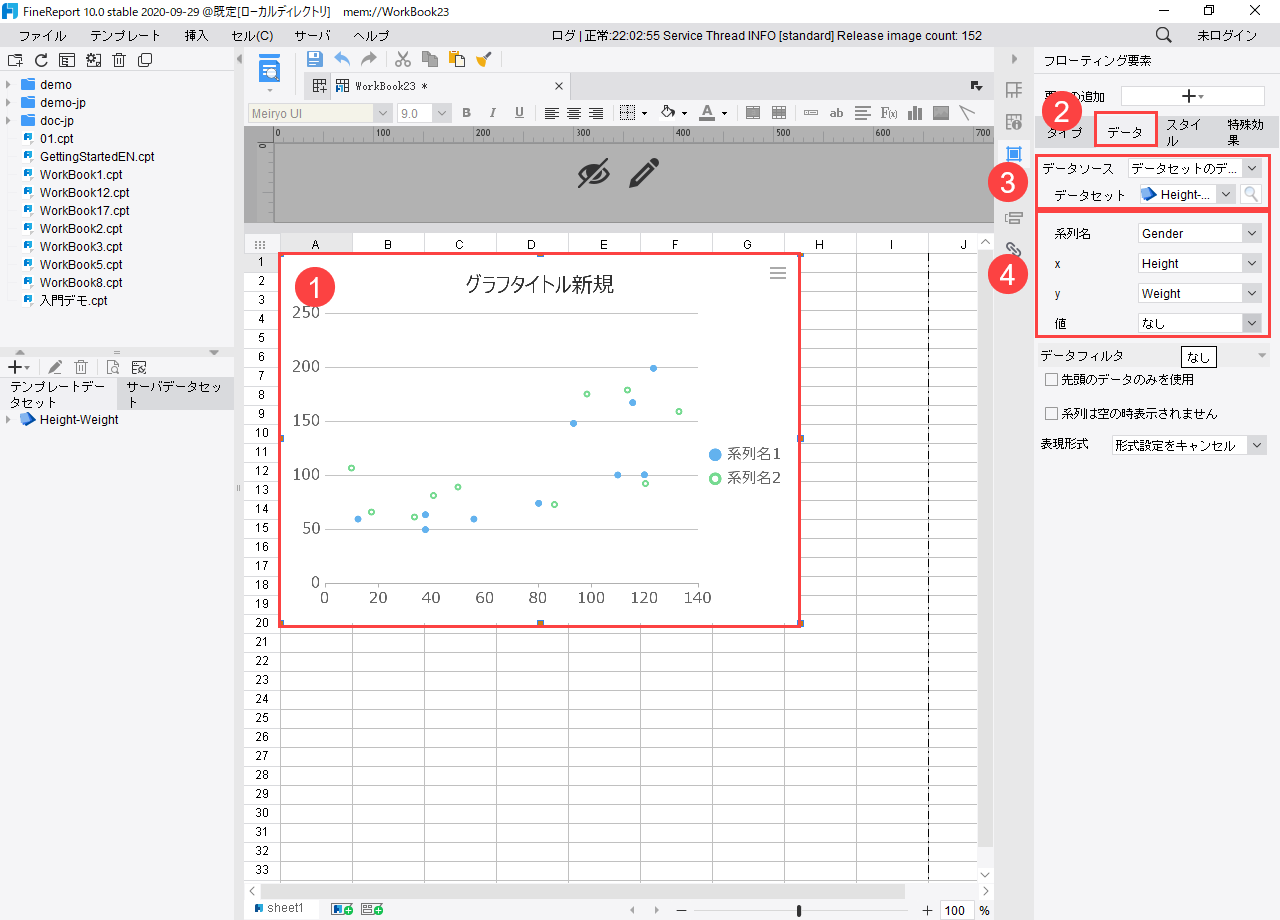Click the unmerge cells icon
Viewport: 1280px width, 920px height.
coord(778,113)
